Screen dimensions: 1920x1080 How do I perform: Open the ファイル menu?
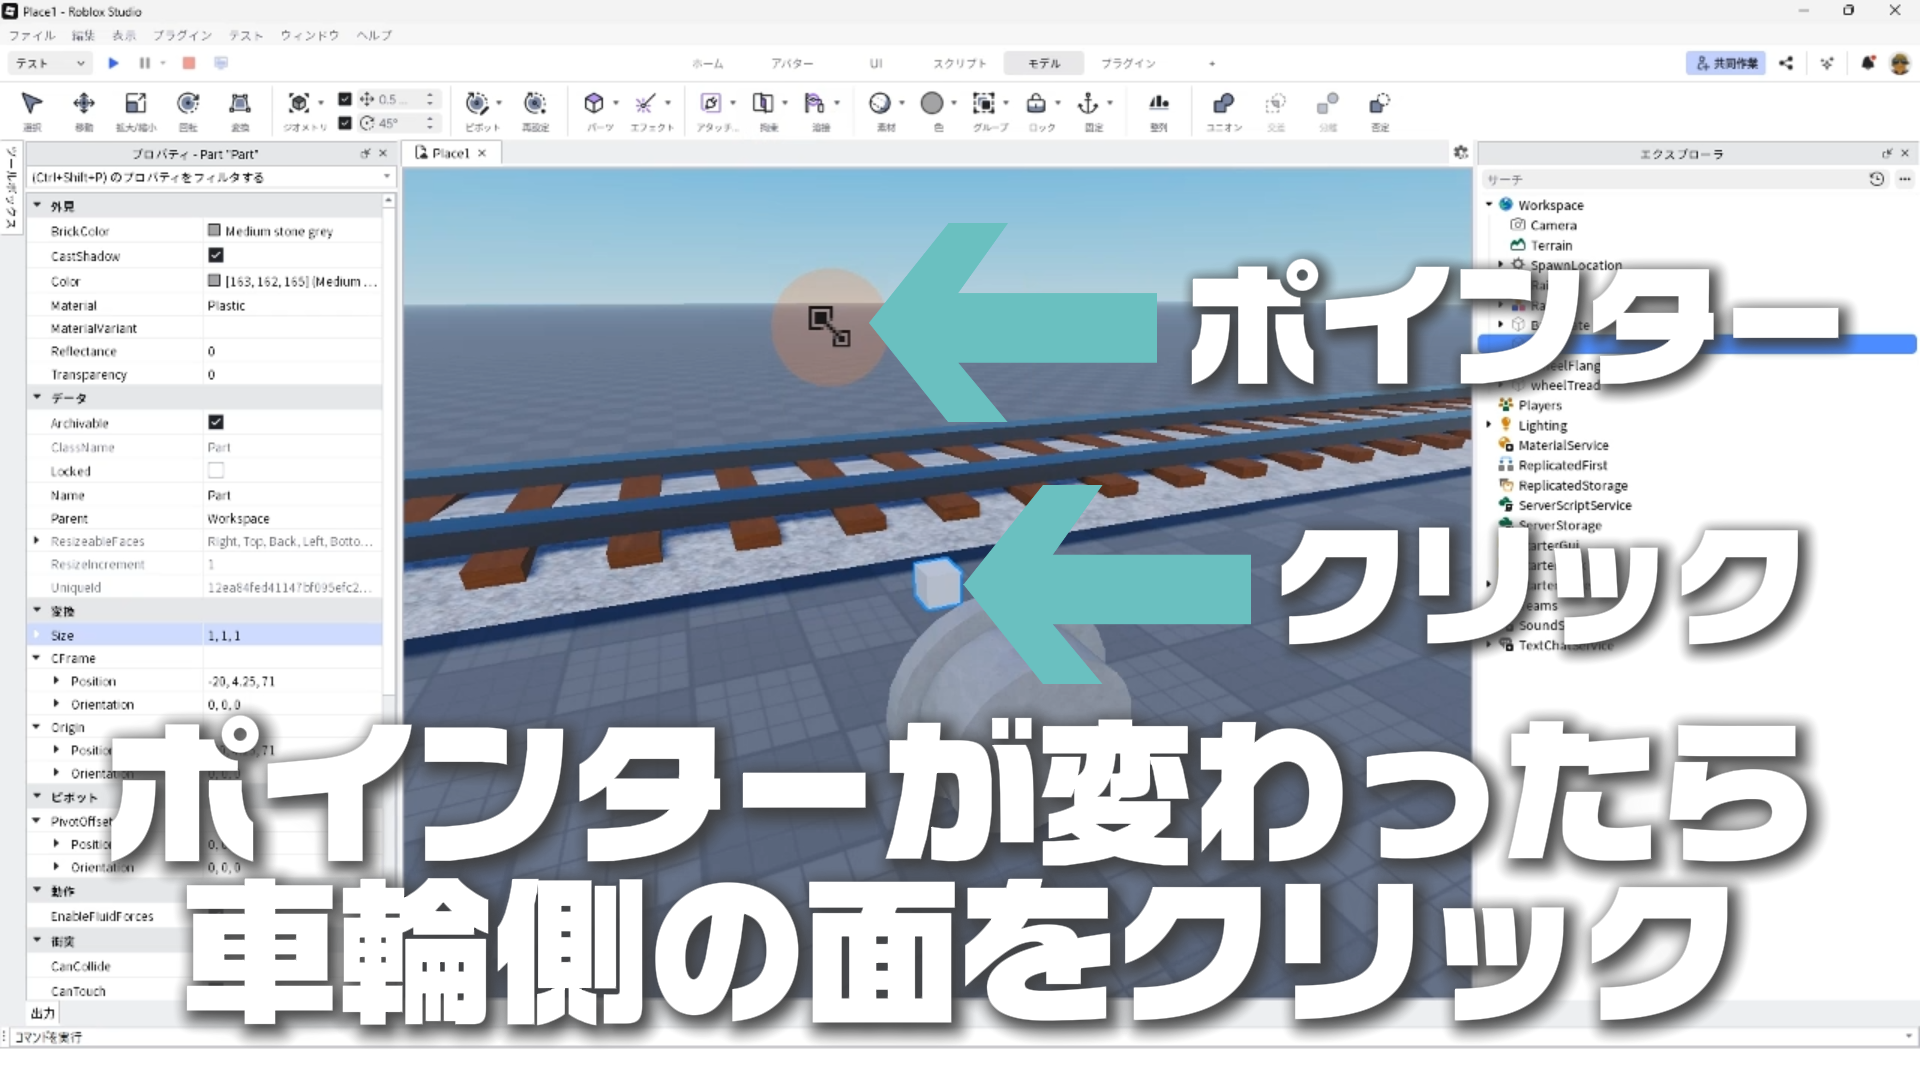click(32, 35)
